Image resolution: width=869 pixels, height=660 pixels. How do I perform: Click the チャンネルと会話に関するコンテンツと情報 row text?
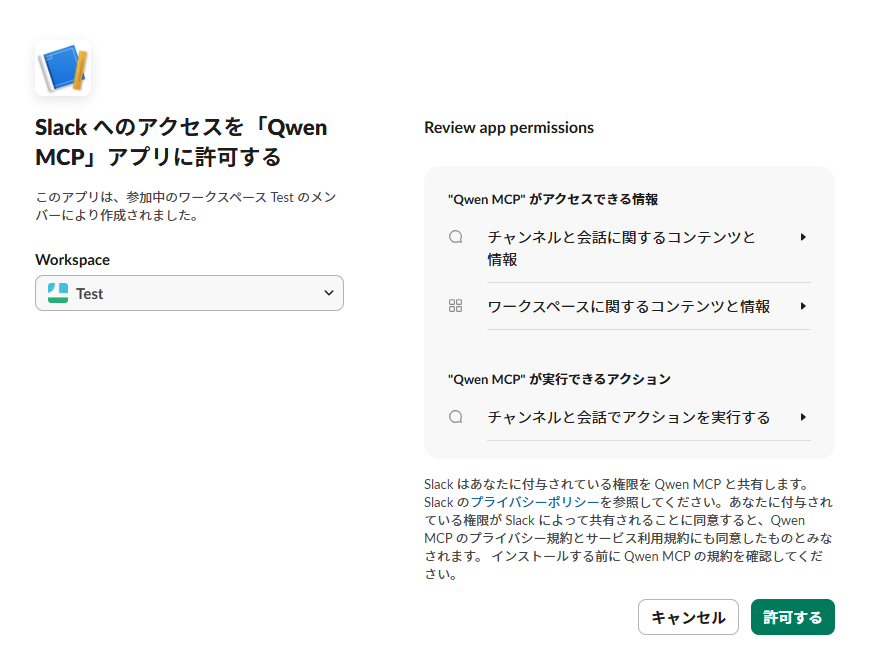[621, 248]
